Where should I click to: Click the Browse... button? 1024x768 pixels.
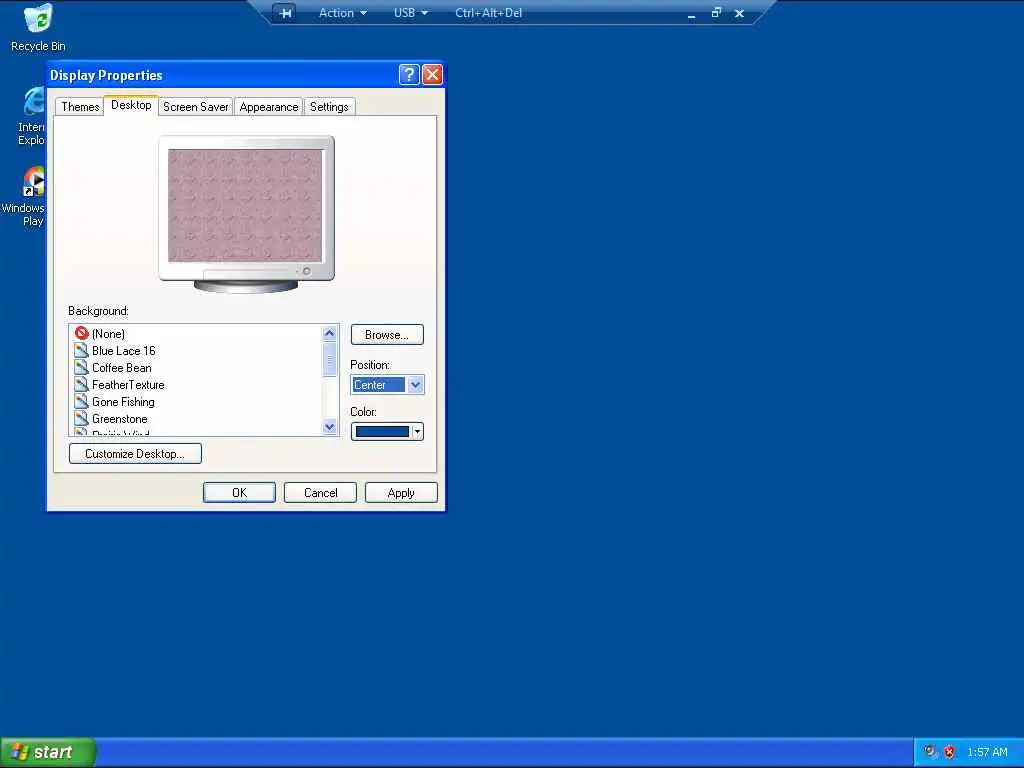[387, 334]
